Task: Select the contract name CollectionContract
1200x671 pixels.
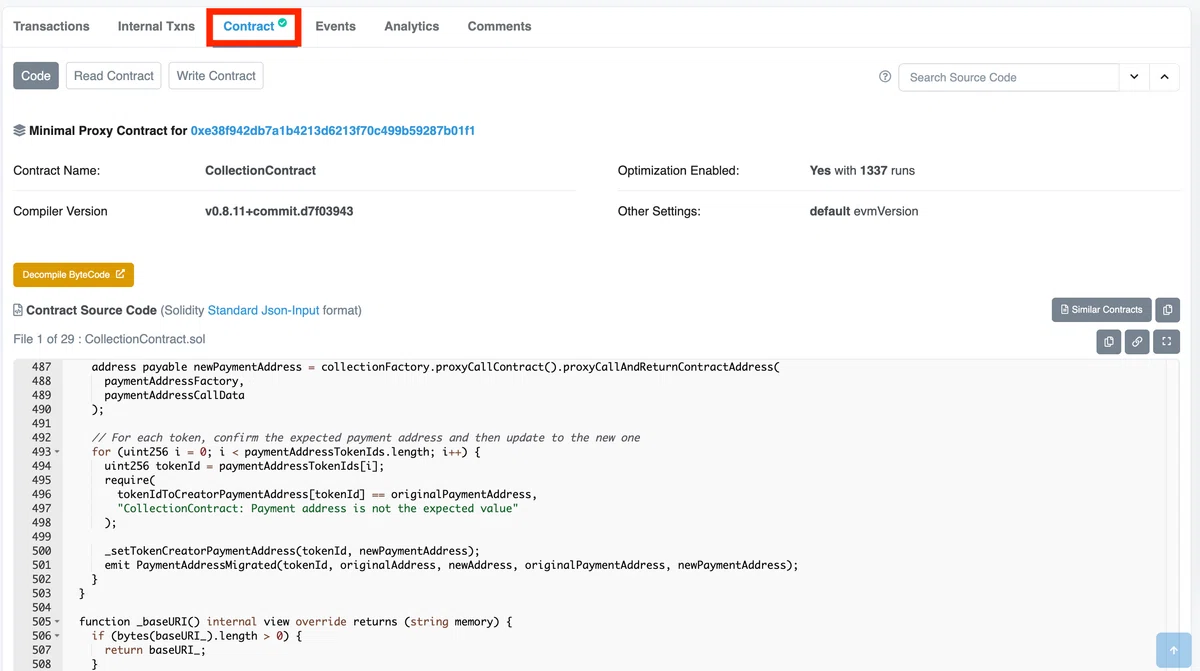Action: (x=261, y=171)
